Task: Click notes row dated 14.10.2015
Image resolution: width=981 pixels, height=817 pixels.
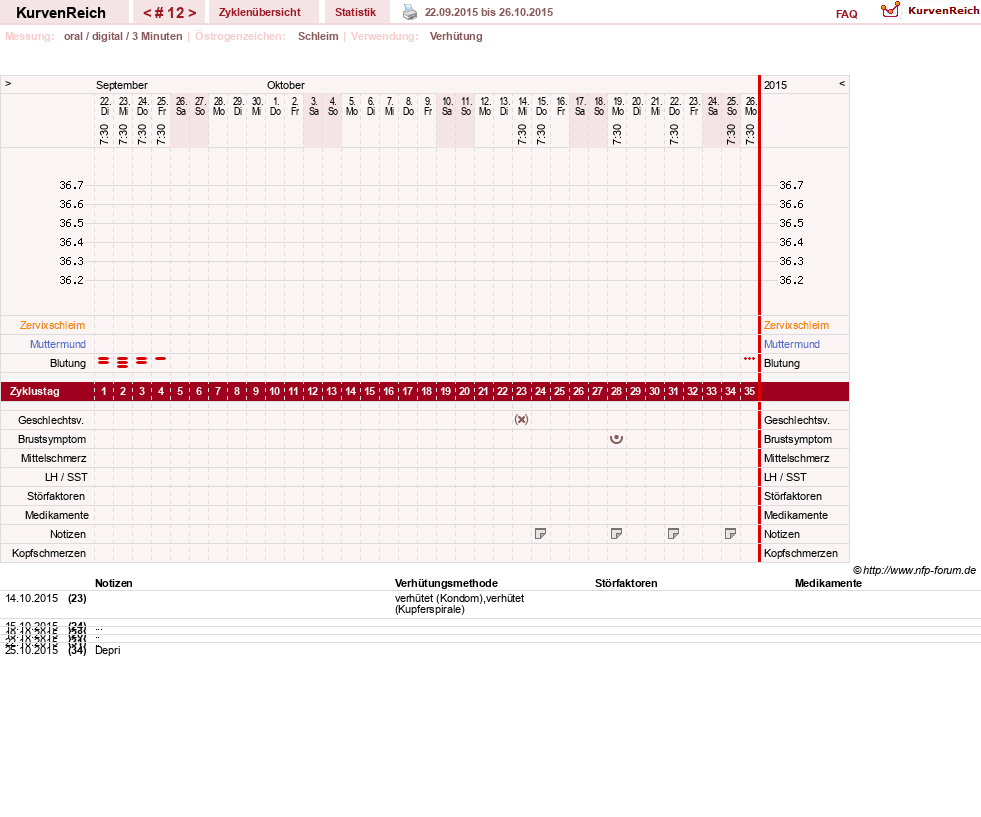Action: point(490,604)
